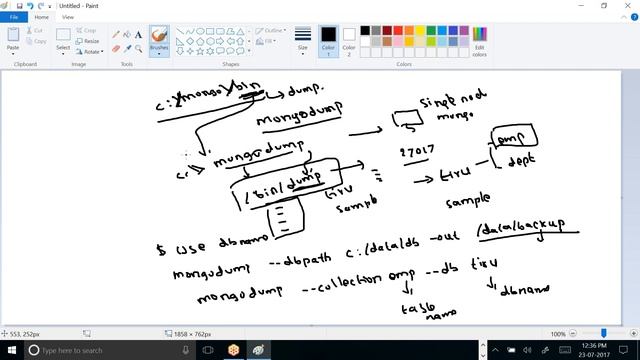
Task: Open the File menu
Action: (x=14, y=17)
